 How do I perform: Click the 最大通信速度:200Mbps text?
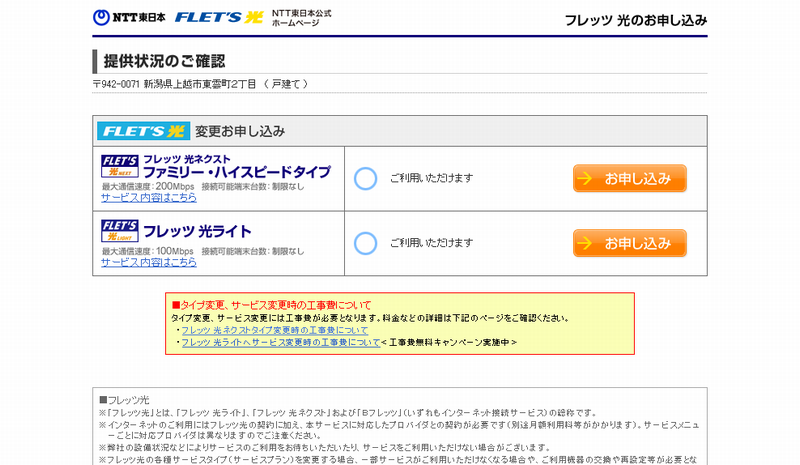coord(148,187)
